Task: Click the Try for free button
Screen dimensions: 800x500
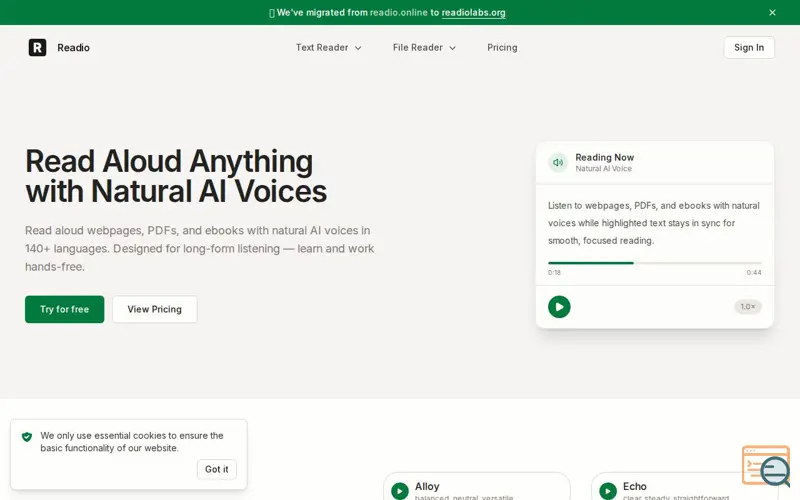Action: pos(64,309)
